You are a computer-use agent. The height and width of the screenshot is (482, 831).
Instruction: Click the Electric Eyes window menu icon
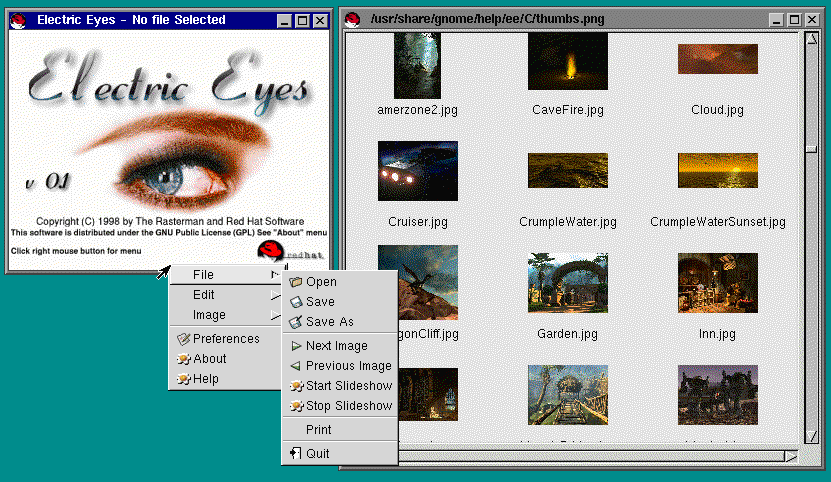[x=19, y=21]
